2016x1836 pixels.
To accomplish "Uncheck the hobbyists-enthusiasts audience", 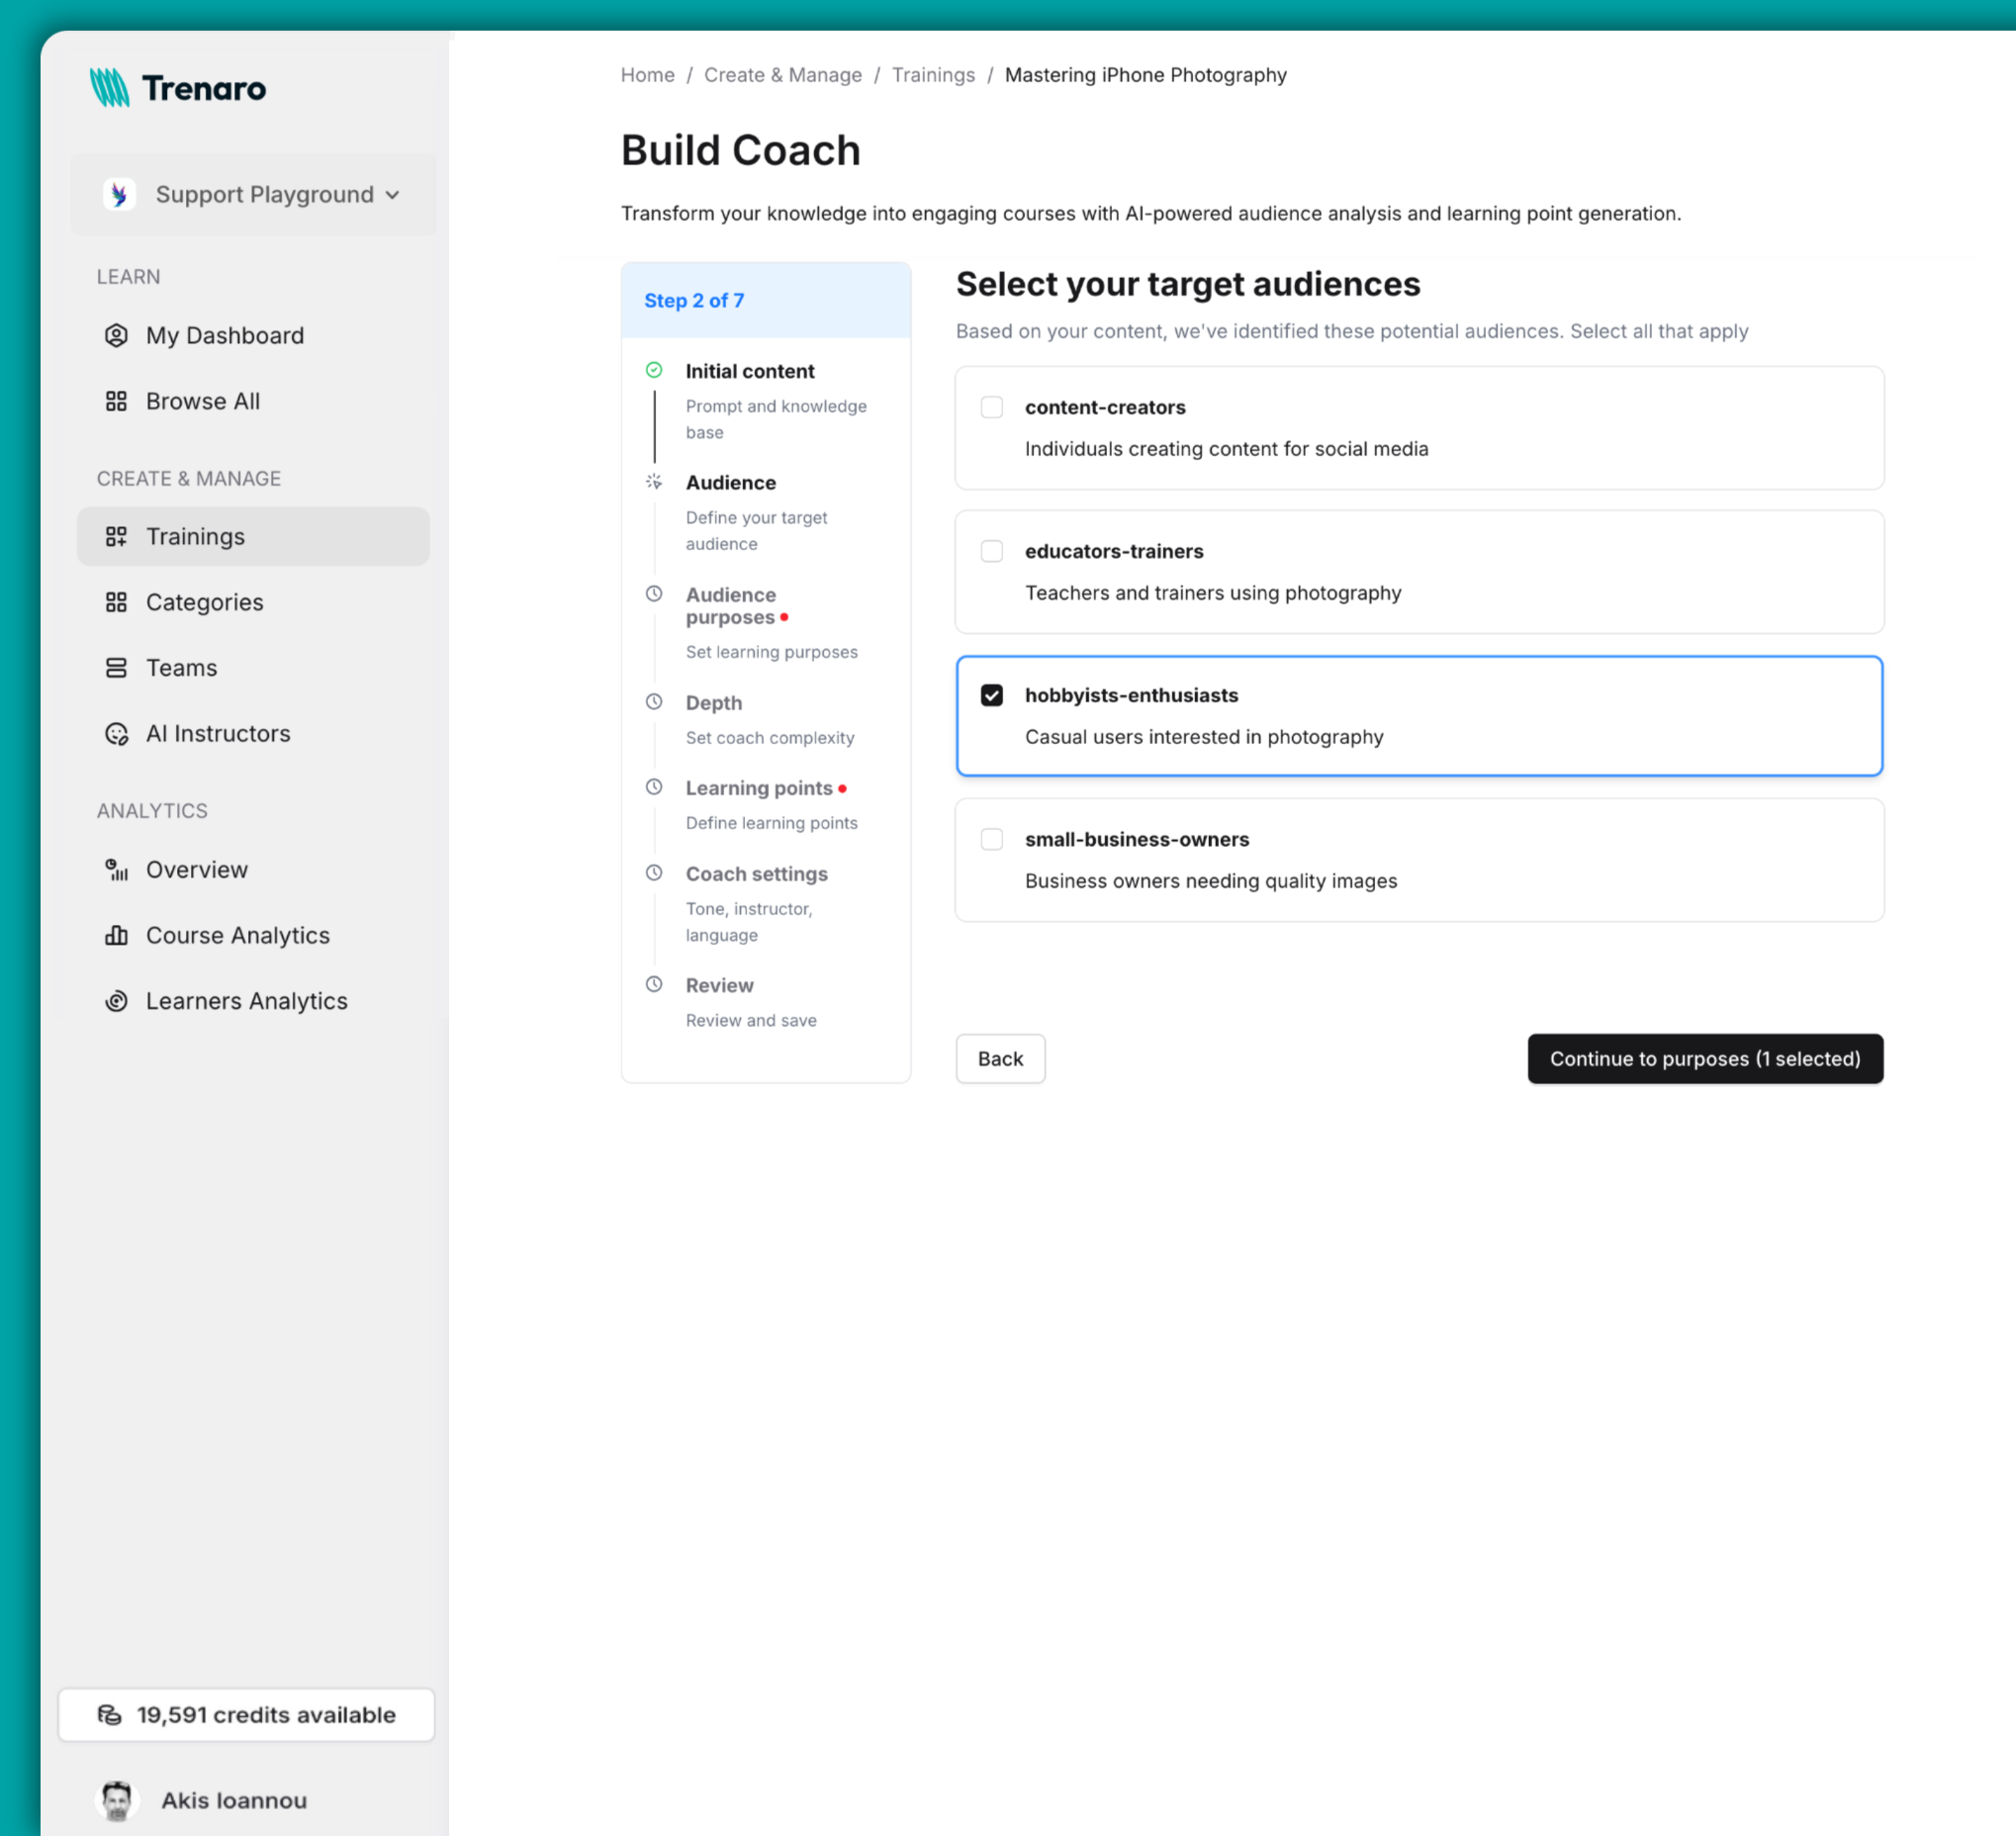I will click(992, 695).
